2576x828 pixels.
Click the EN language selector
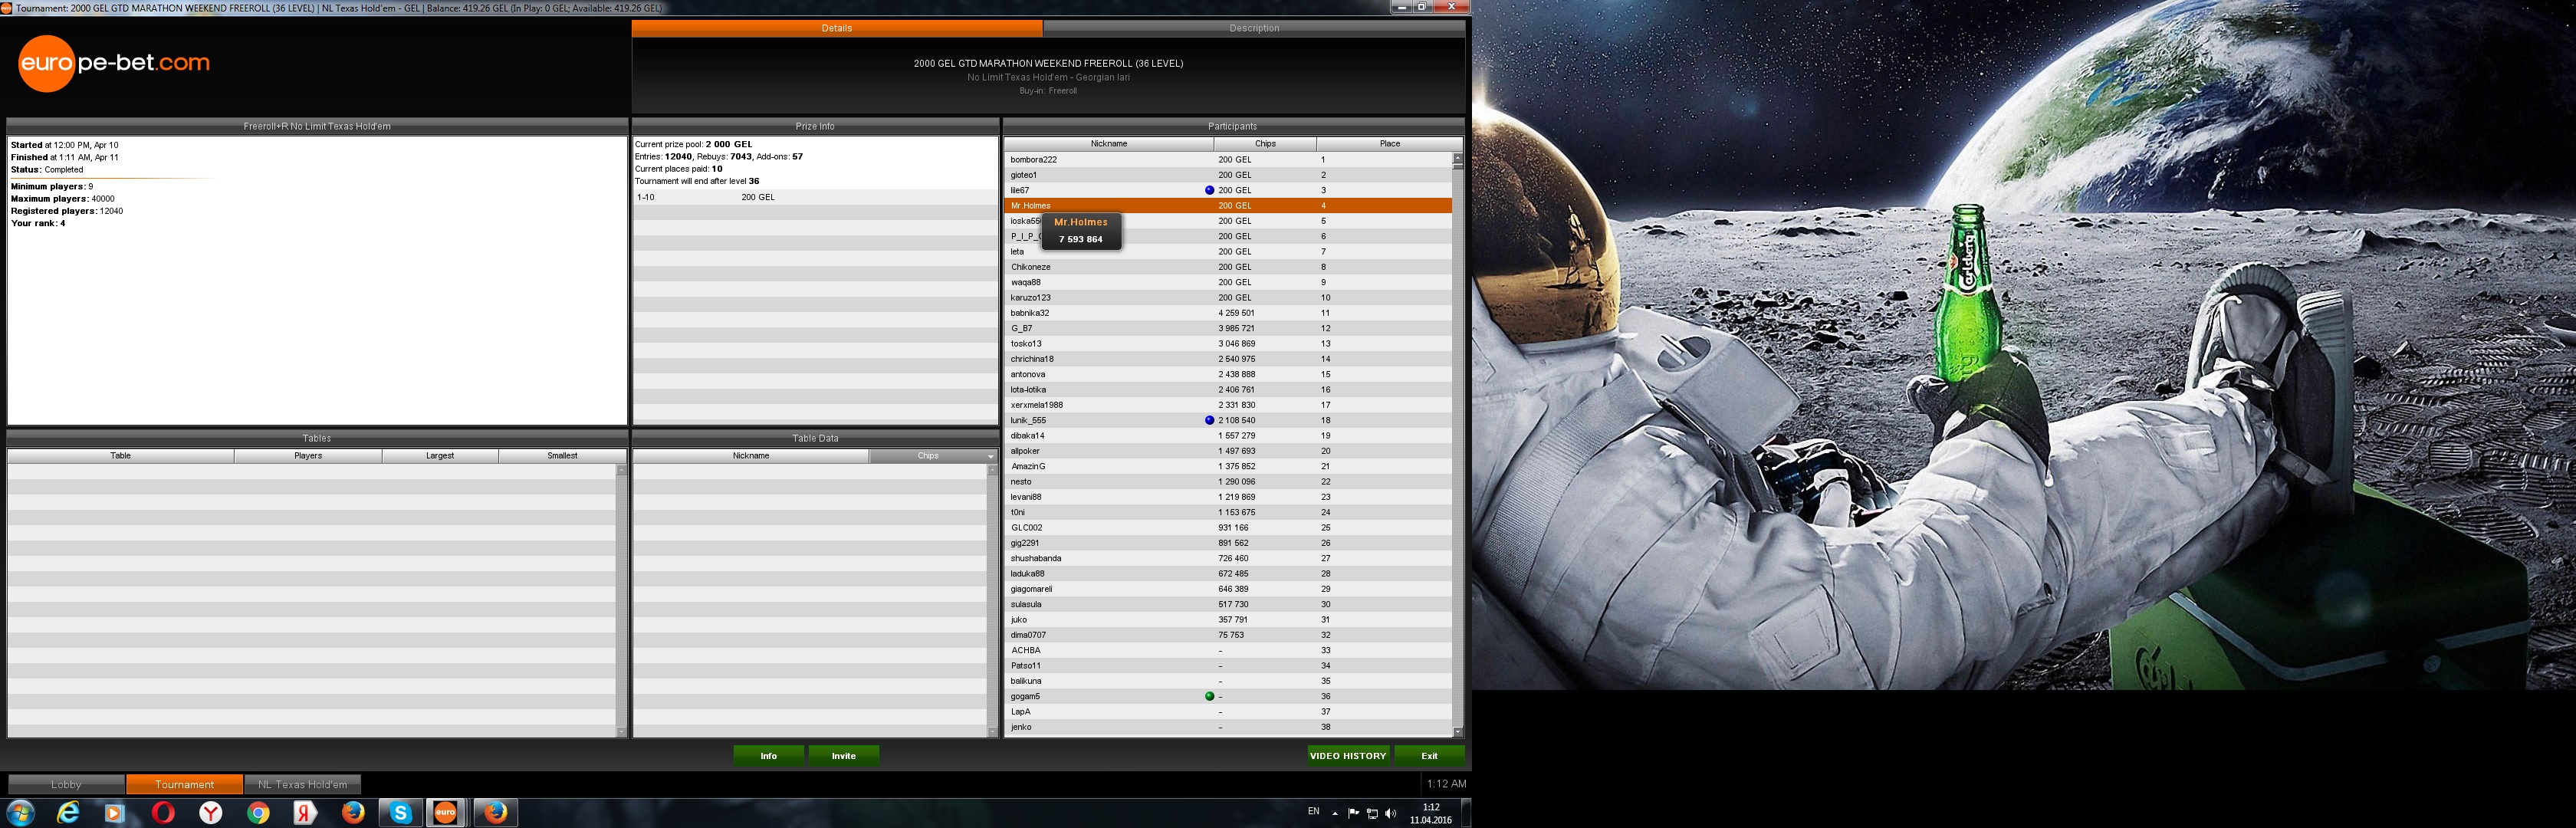[x=1313, y=811]
